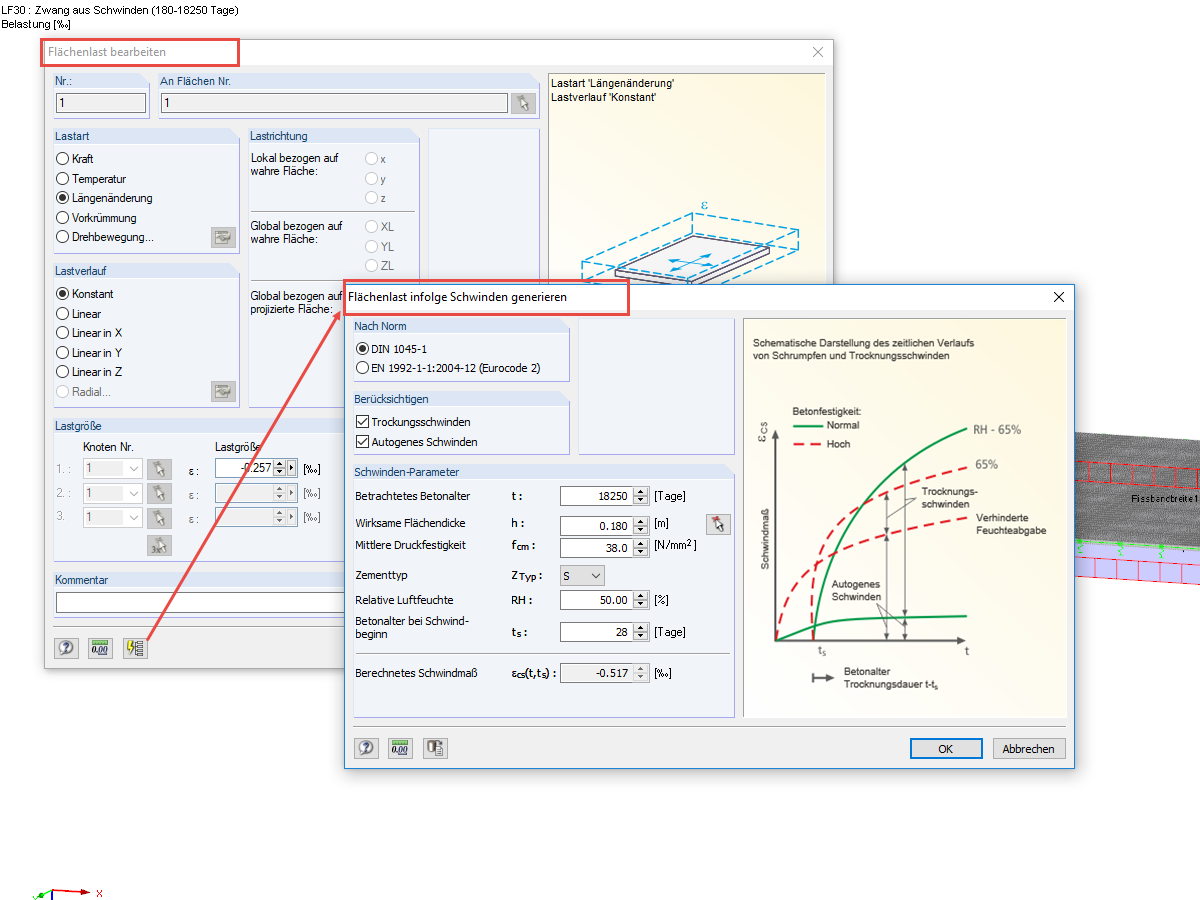Click node picker for Knoten row 1
This screenshot has width=1200, height=900.
pyautogui.click(x=158, y=468)
